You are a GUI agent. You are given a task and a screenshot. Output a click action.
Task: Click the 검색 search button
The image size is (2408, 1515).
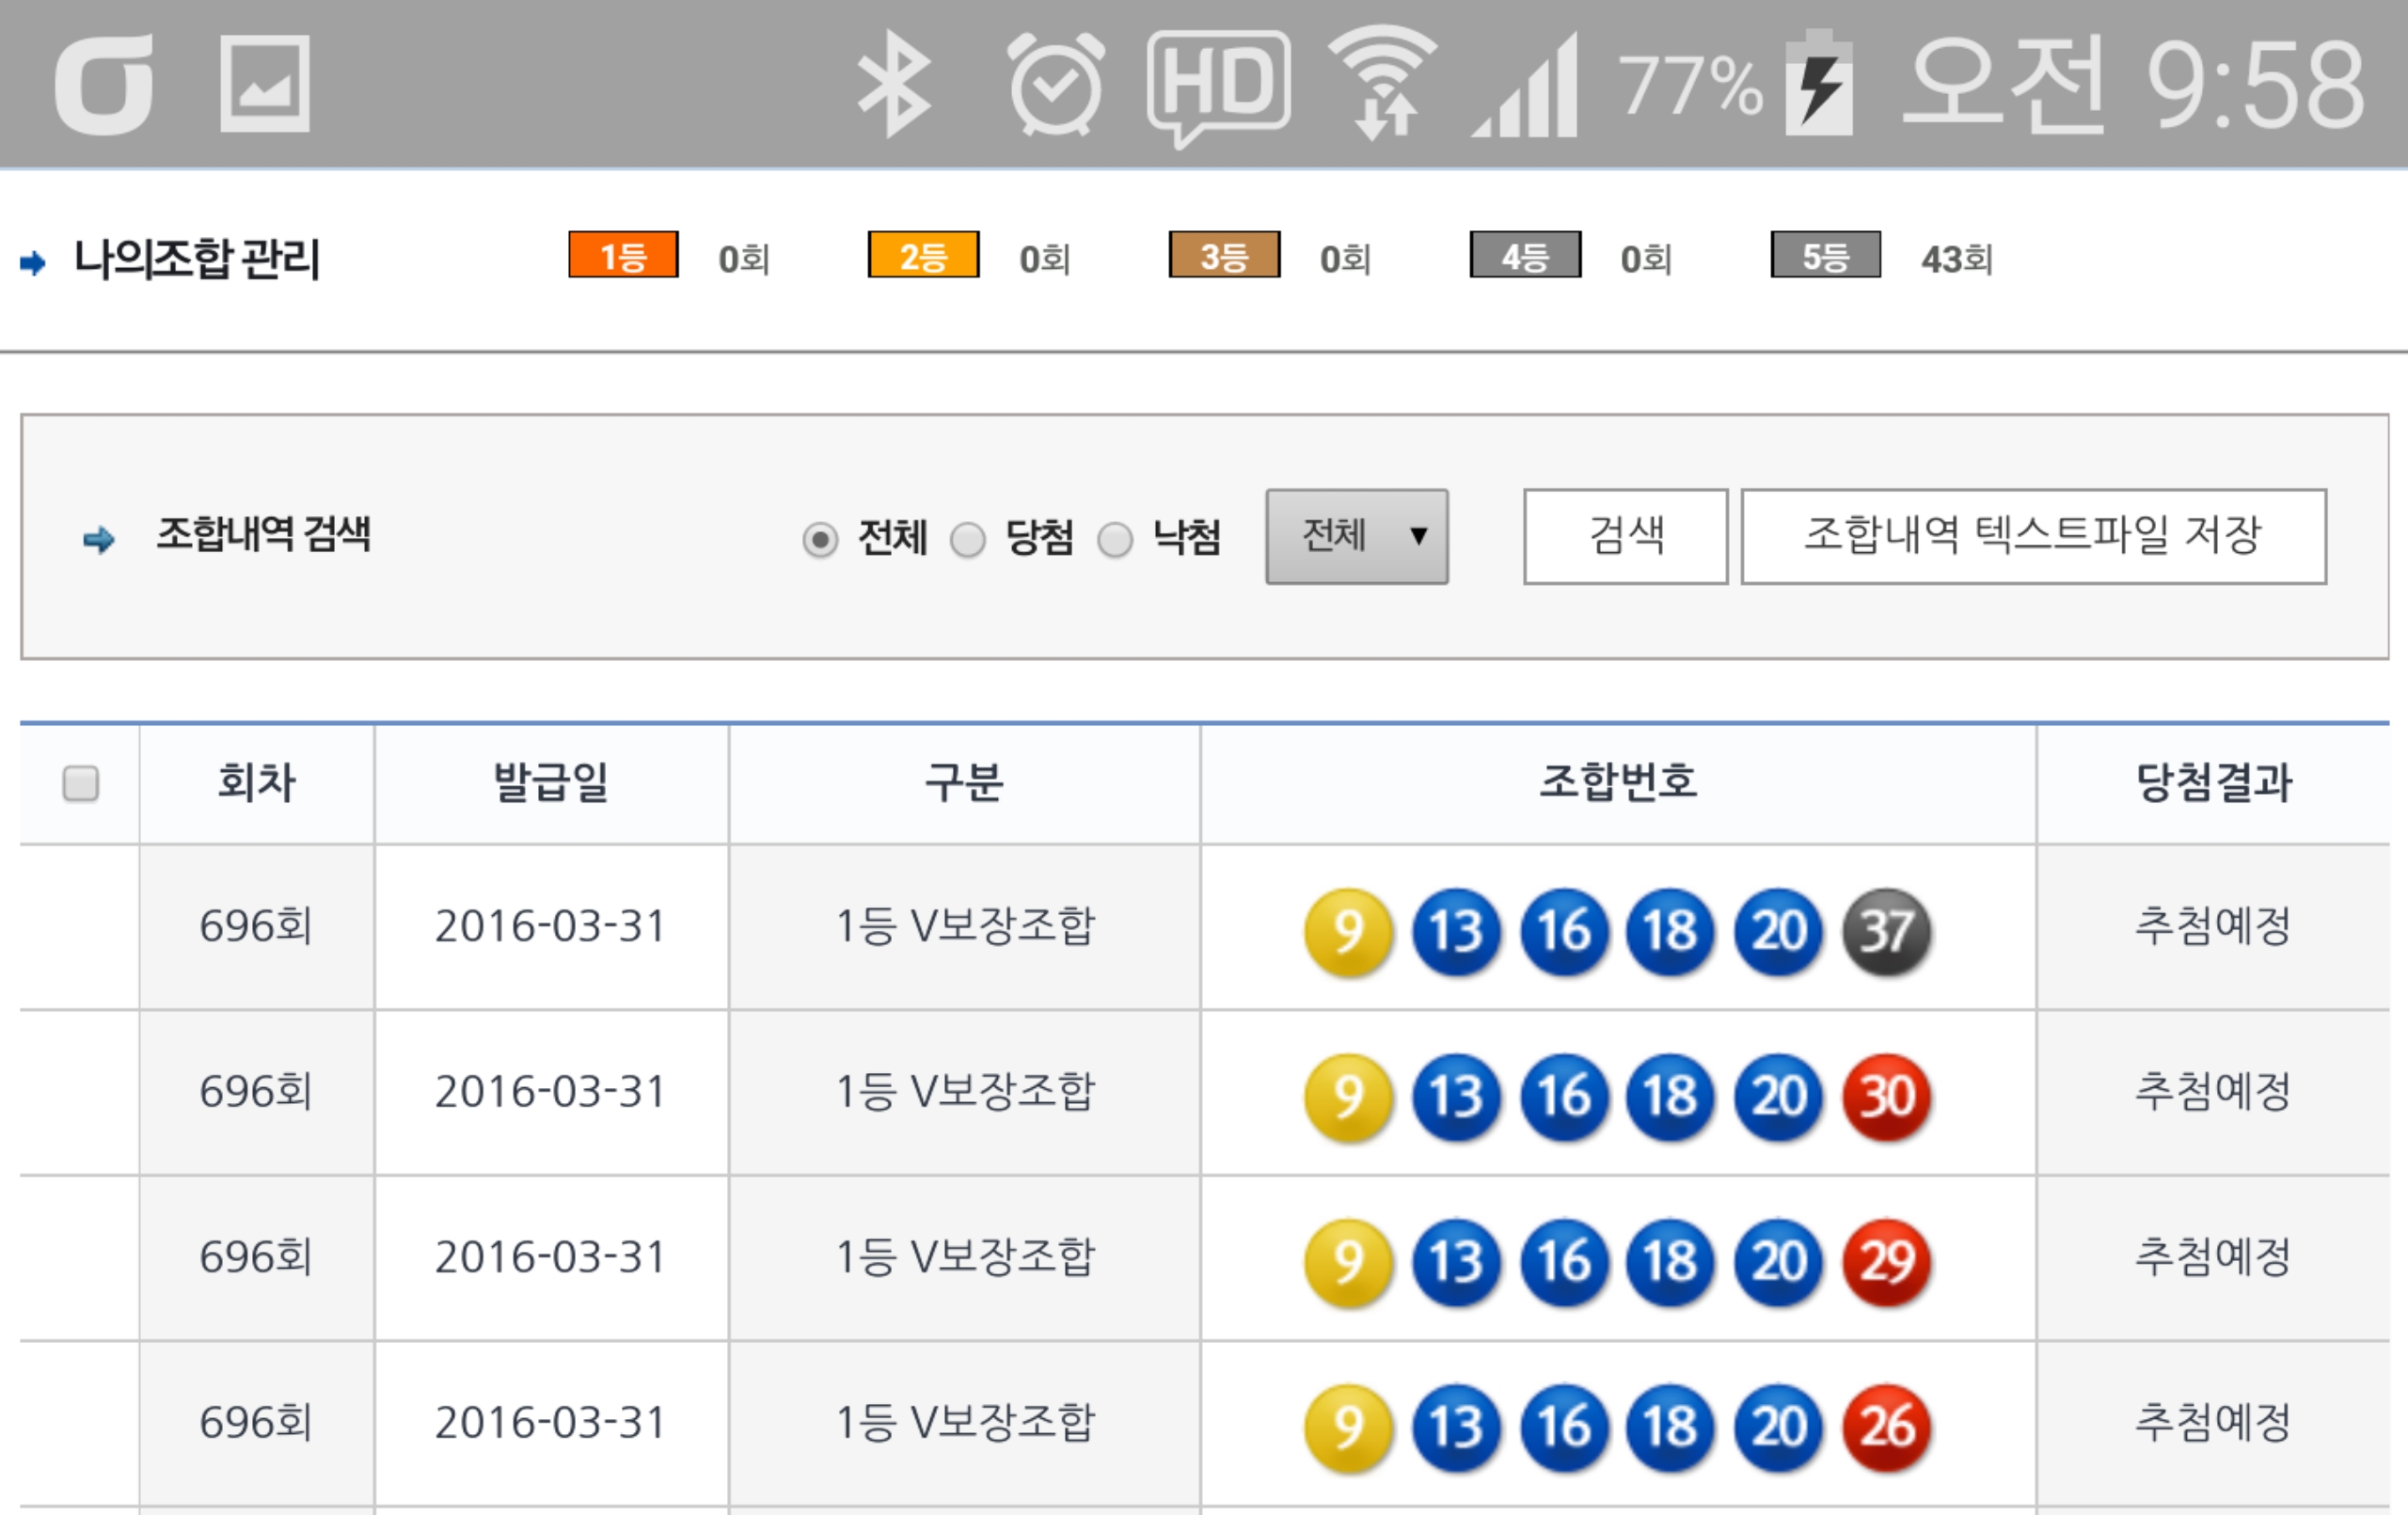(1625, 536)
